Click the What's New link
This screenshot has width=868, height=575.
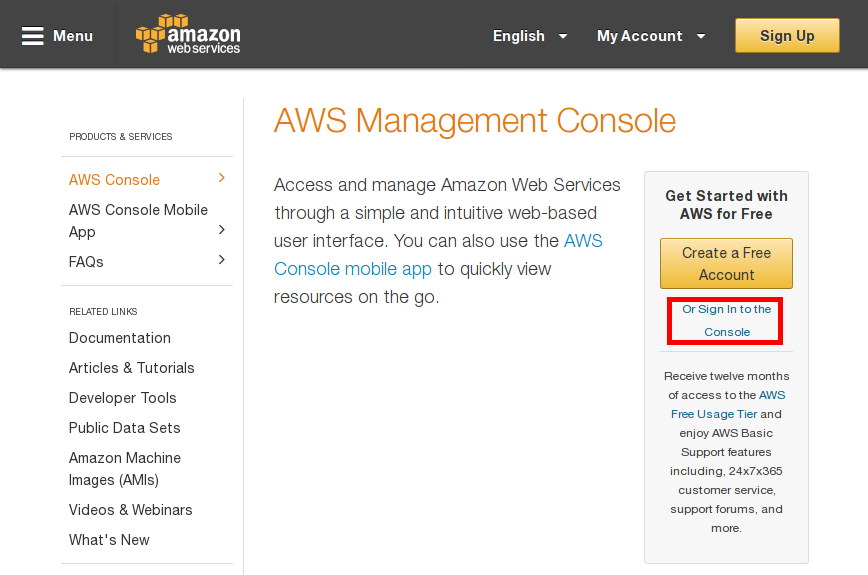(x=109, y=540)
